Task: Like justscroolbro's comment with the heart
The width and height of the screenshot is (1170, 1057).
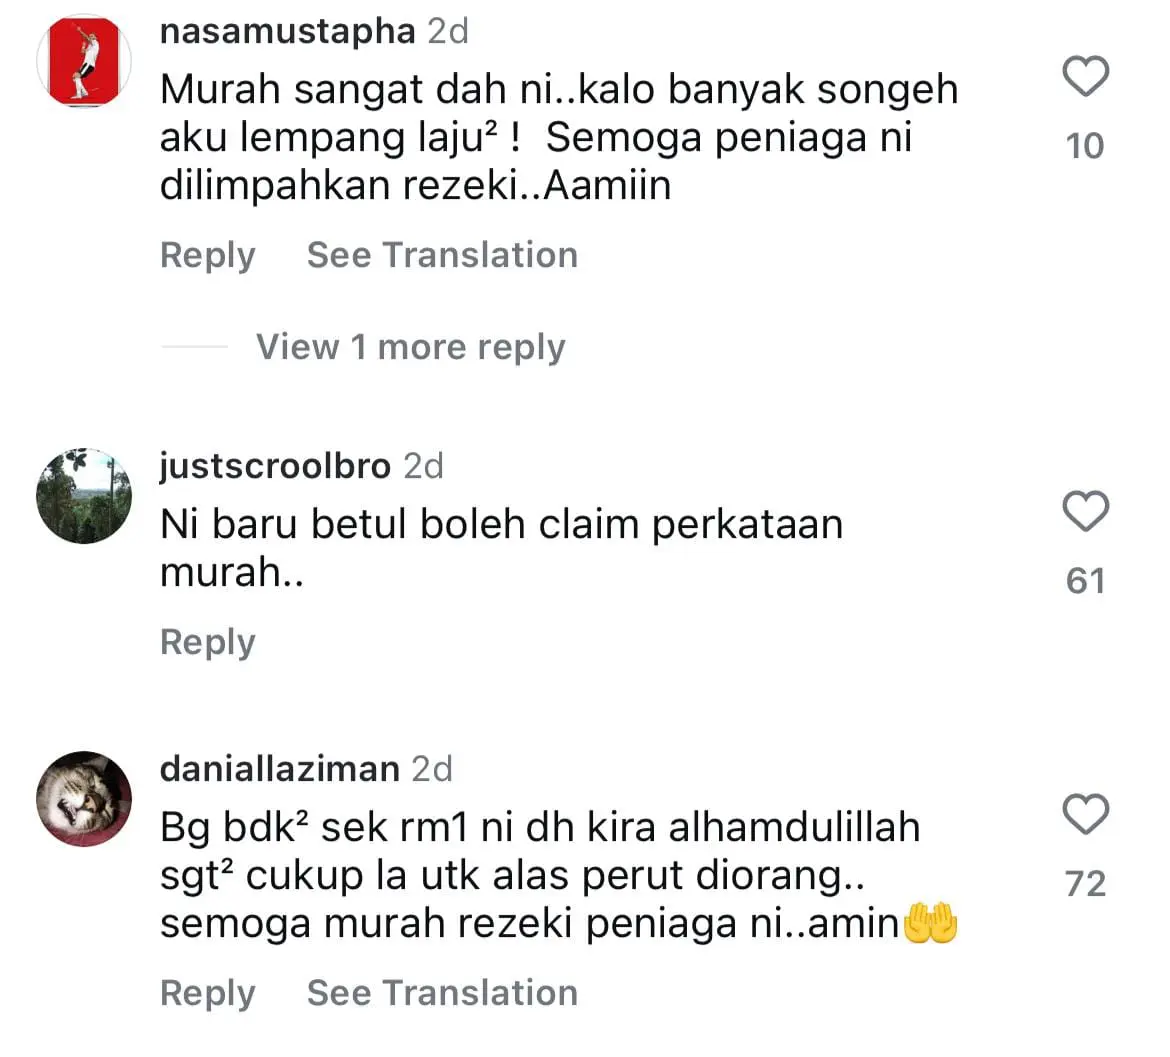Action: pyautogui.click(x=1085, y=511)
